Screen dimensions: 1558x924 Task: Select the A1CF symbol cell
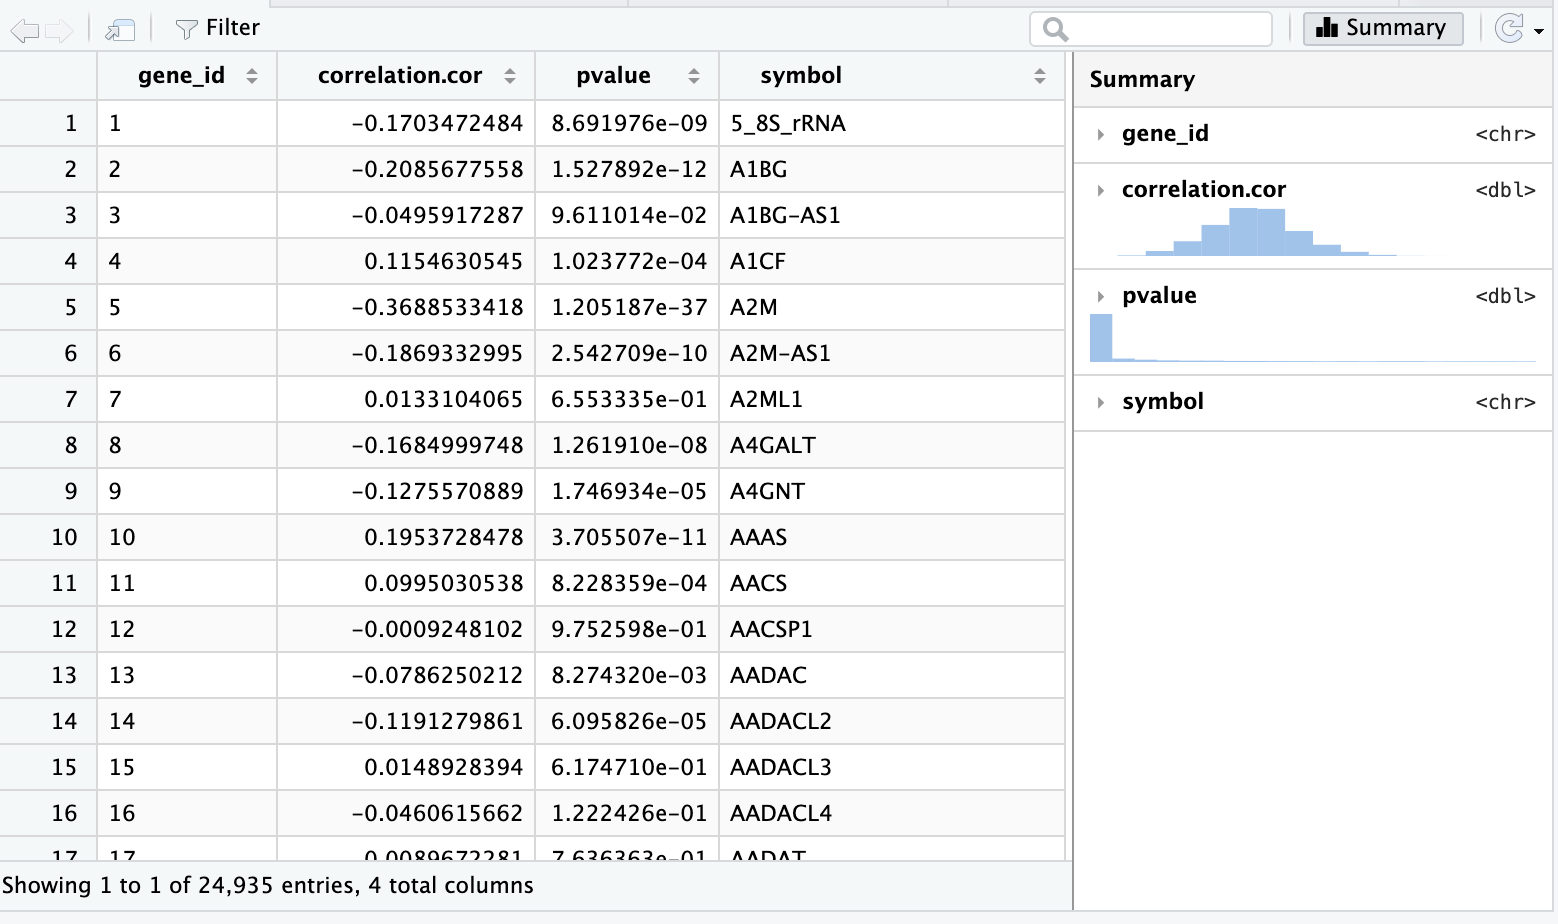[891, 261]
